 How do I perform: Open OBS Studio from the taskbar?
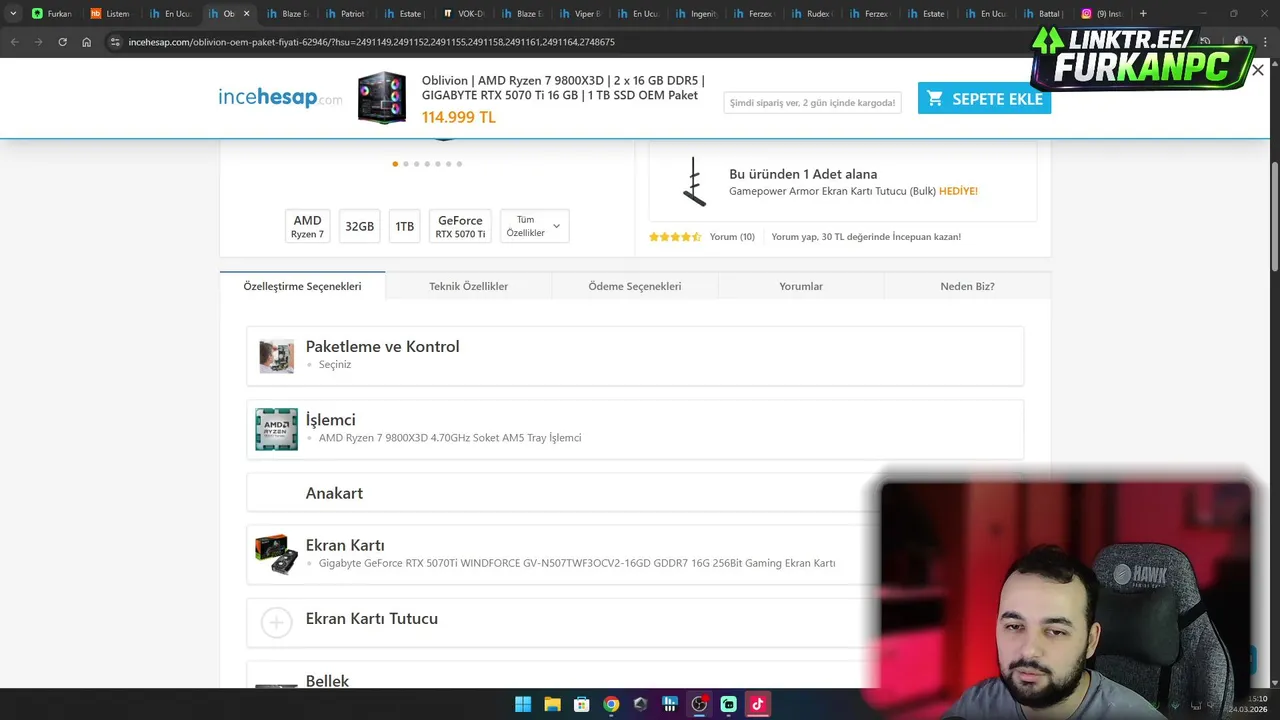pyautogui.click(x=699, y=704)
